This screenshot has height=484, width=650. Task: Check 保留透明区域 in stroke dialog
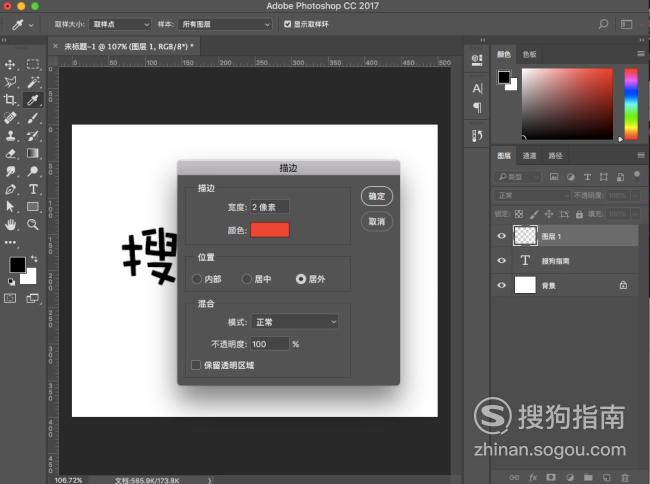pos(196,365)
